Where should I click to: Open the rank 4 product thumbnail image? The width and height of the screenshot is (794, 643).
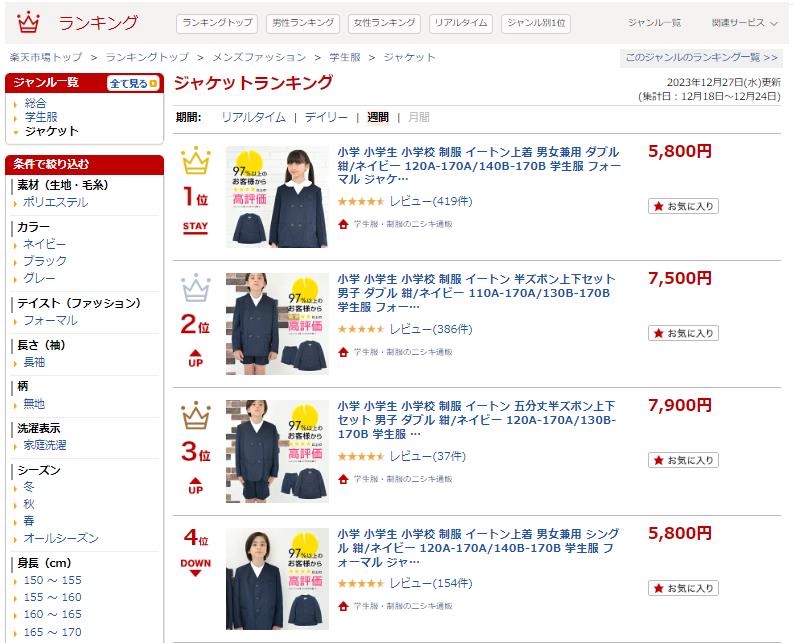(x=277, y=579)
